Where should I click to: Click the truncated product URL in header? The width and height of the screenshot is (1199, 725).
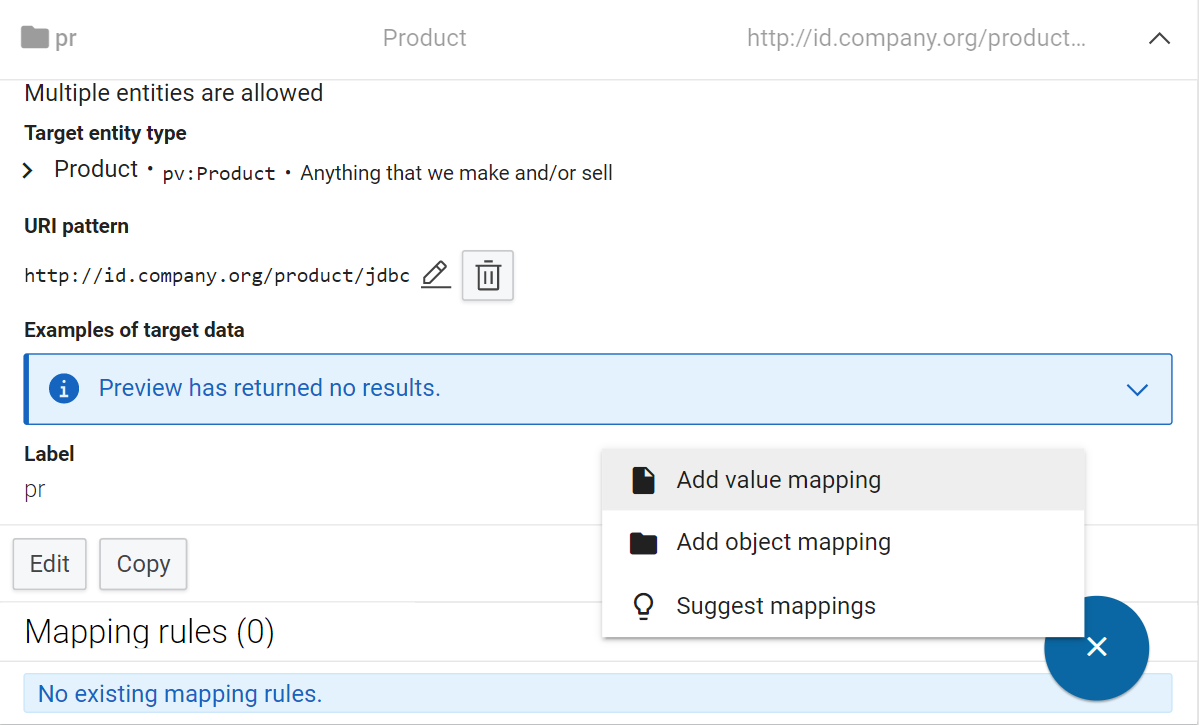tap(916, 38)
